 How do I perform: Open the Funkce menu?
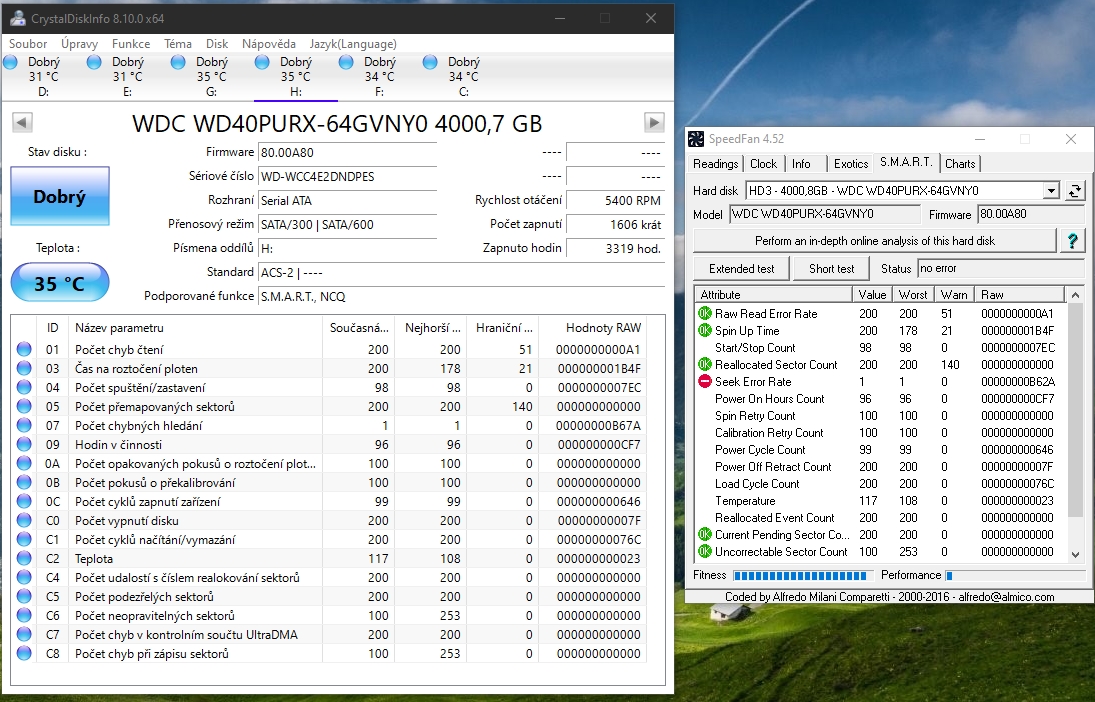(x=131, y=44)
